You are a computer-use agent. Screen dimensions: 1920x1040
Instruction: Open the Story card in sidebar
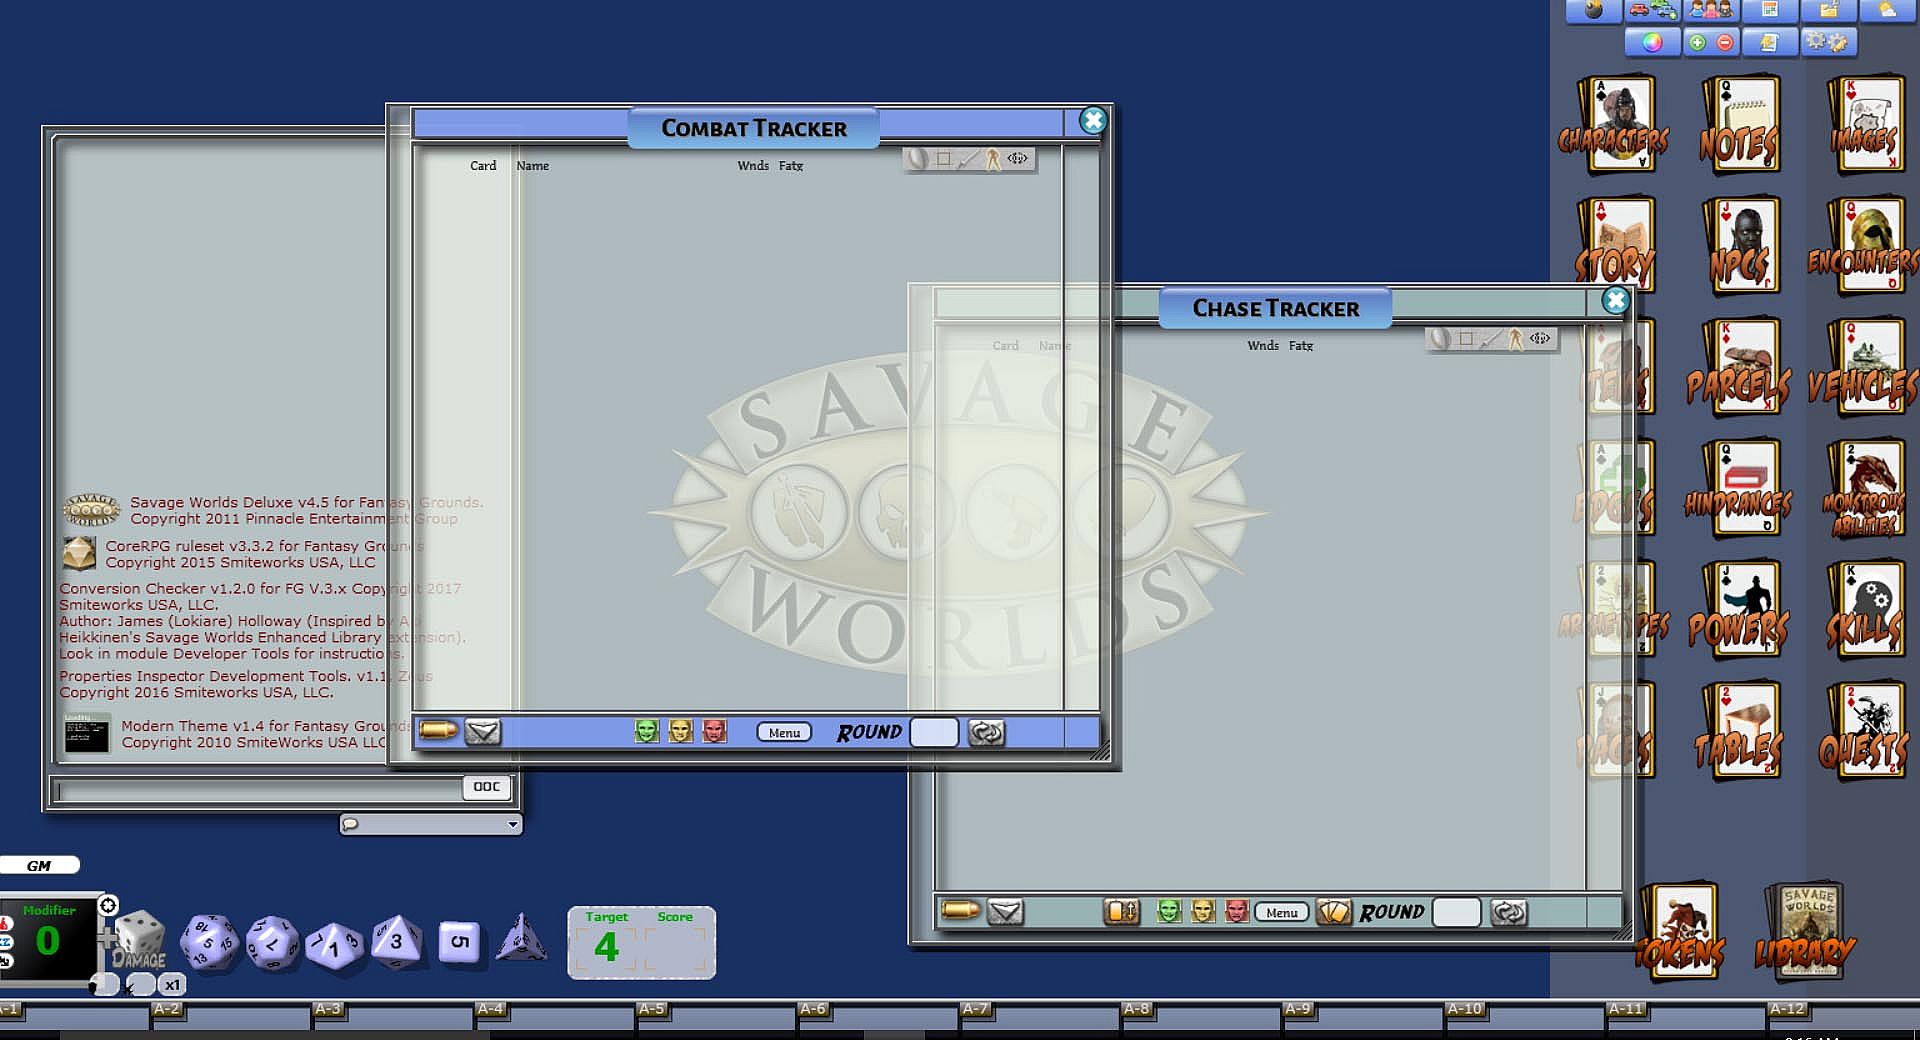1615,246
